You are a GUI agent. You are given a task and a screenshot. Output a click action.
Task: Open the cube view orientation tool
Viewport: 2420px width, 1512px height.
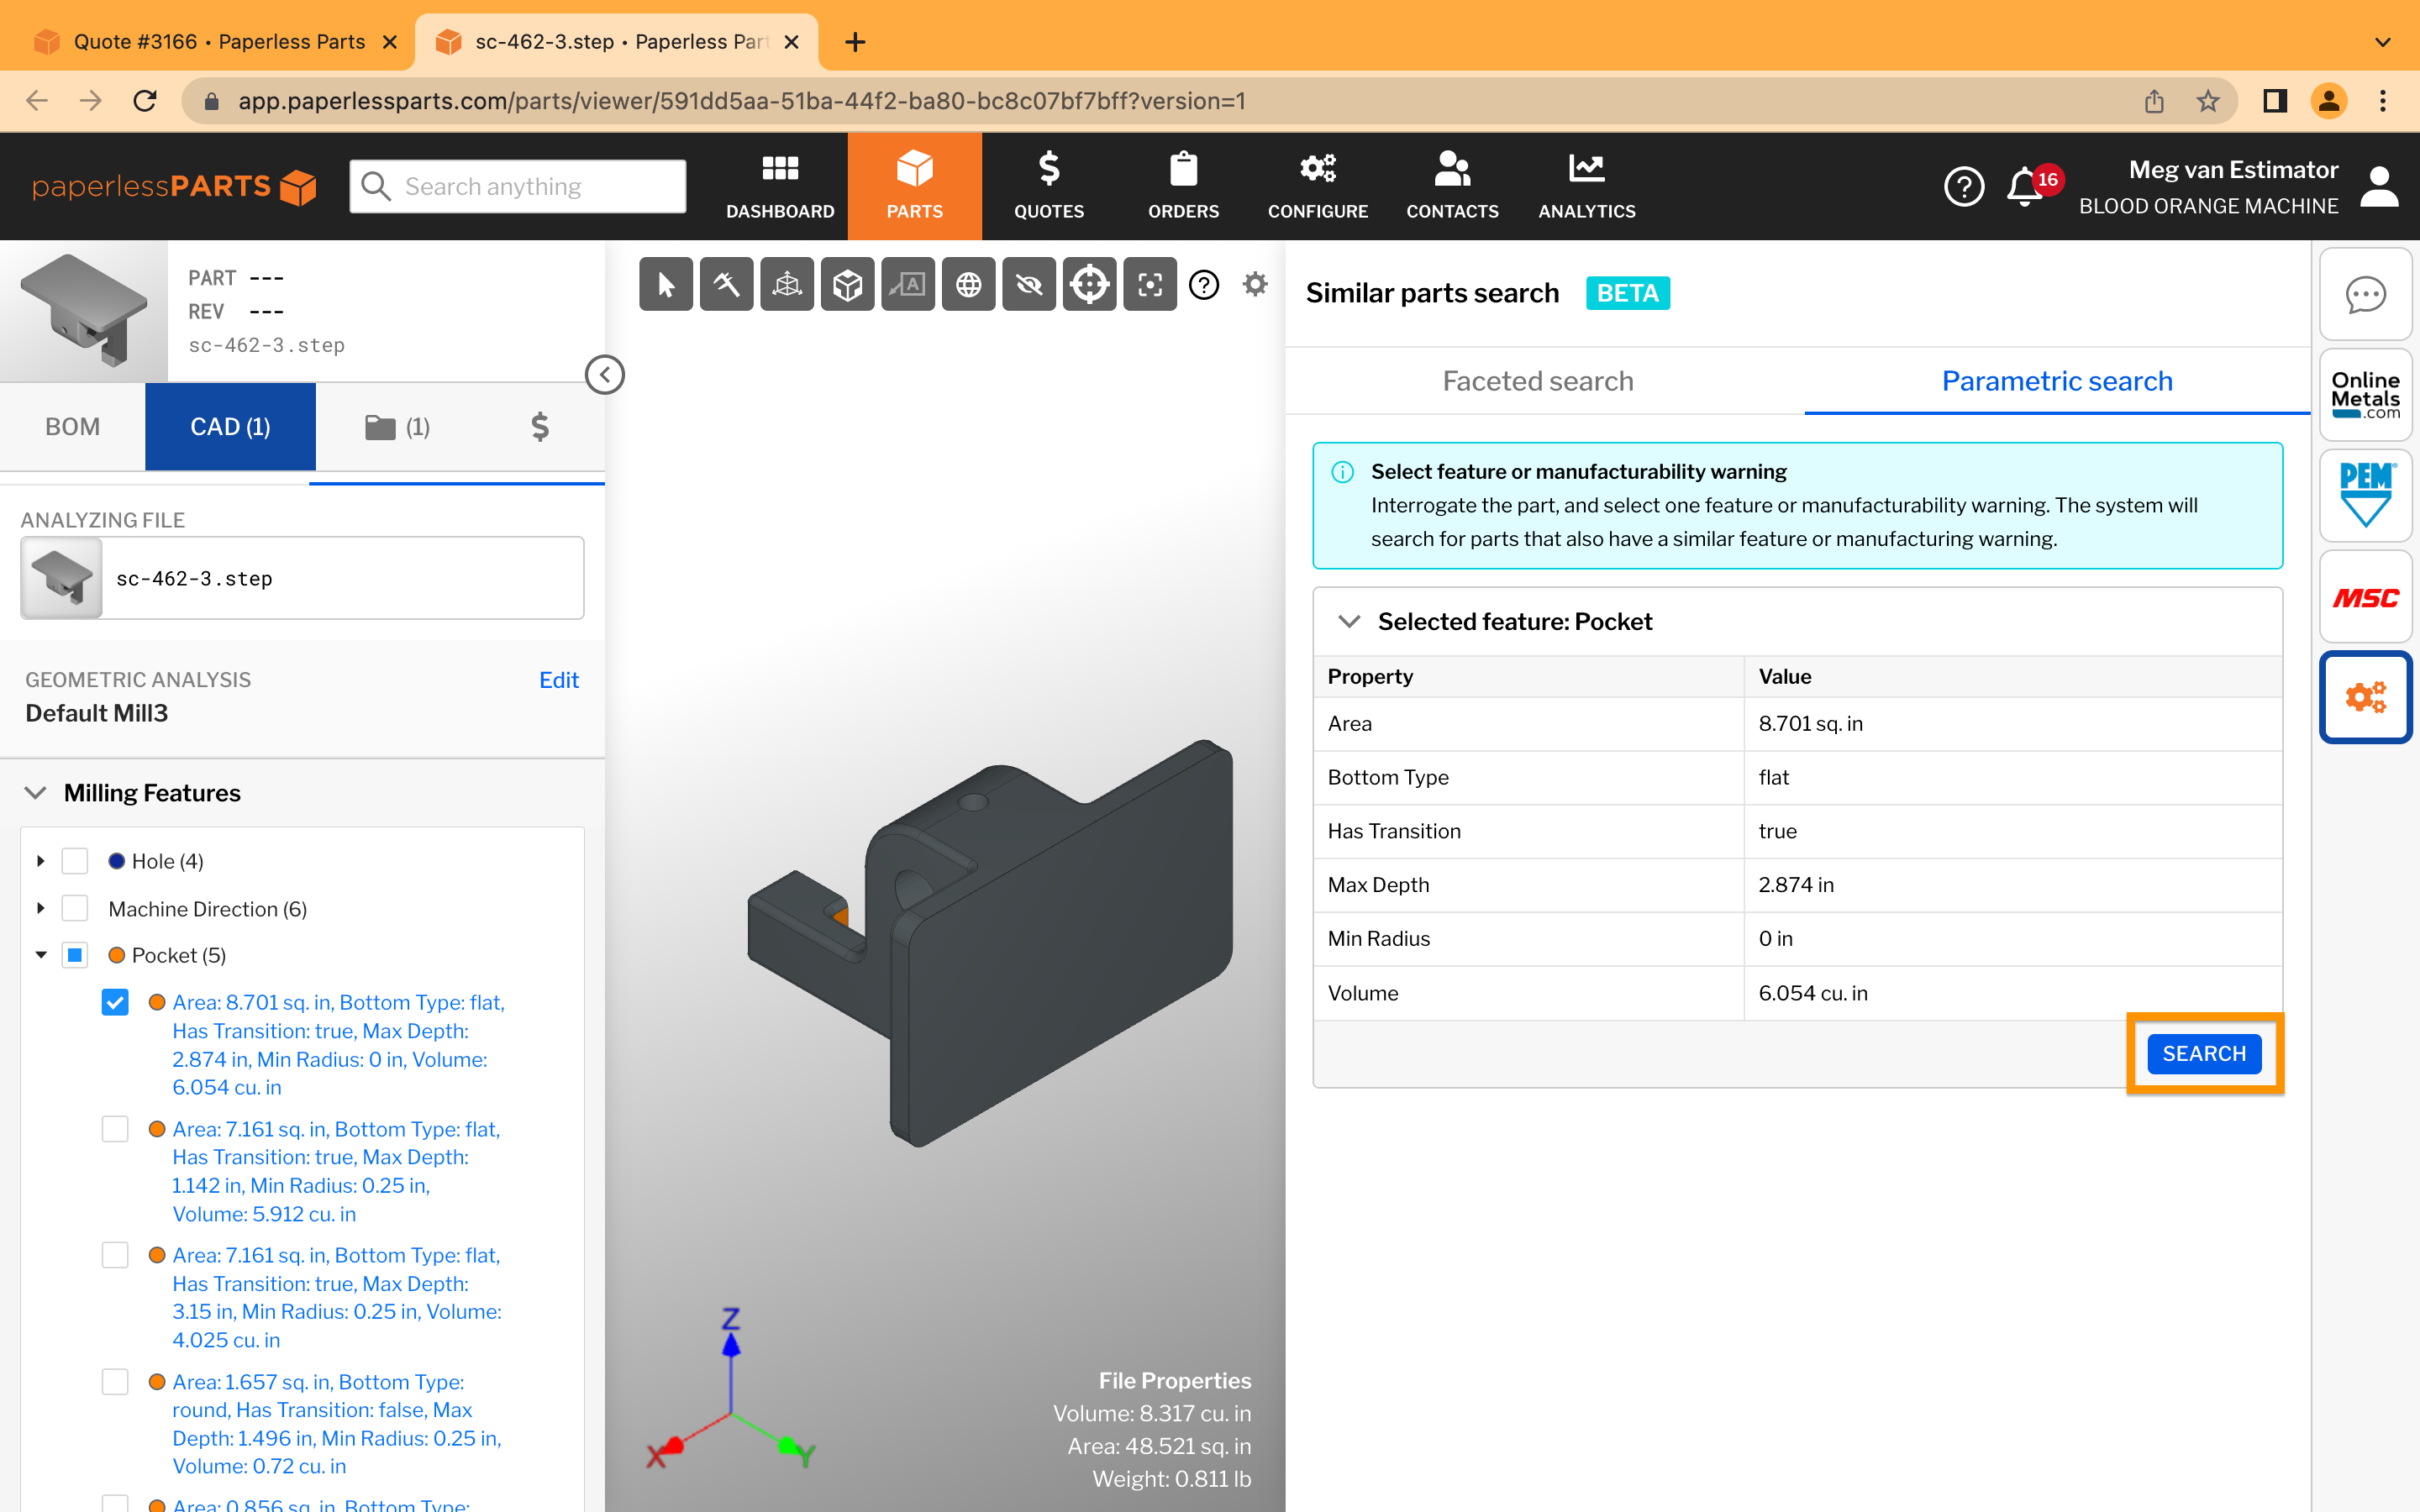[847, 284]
